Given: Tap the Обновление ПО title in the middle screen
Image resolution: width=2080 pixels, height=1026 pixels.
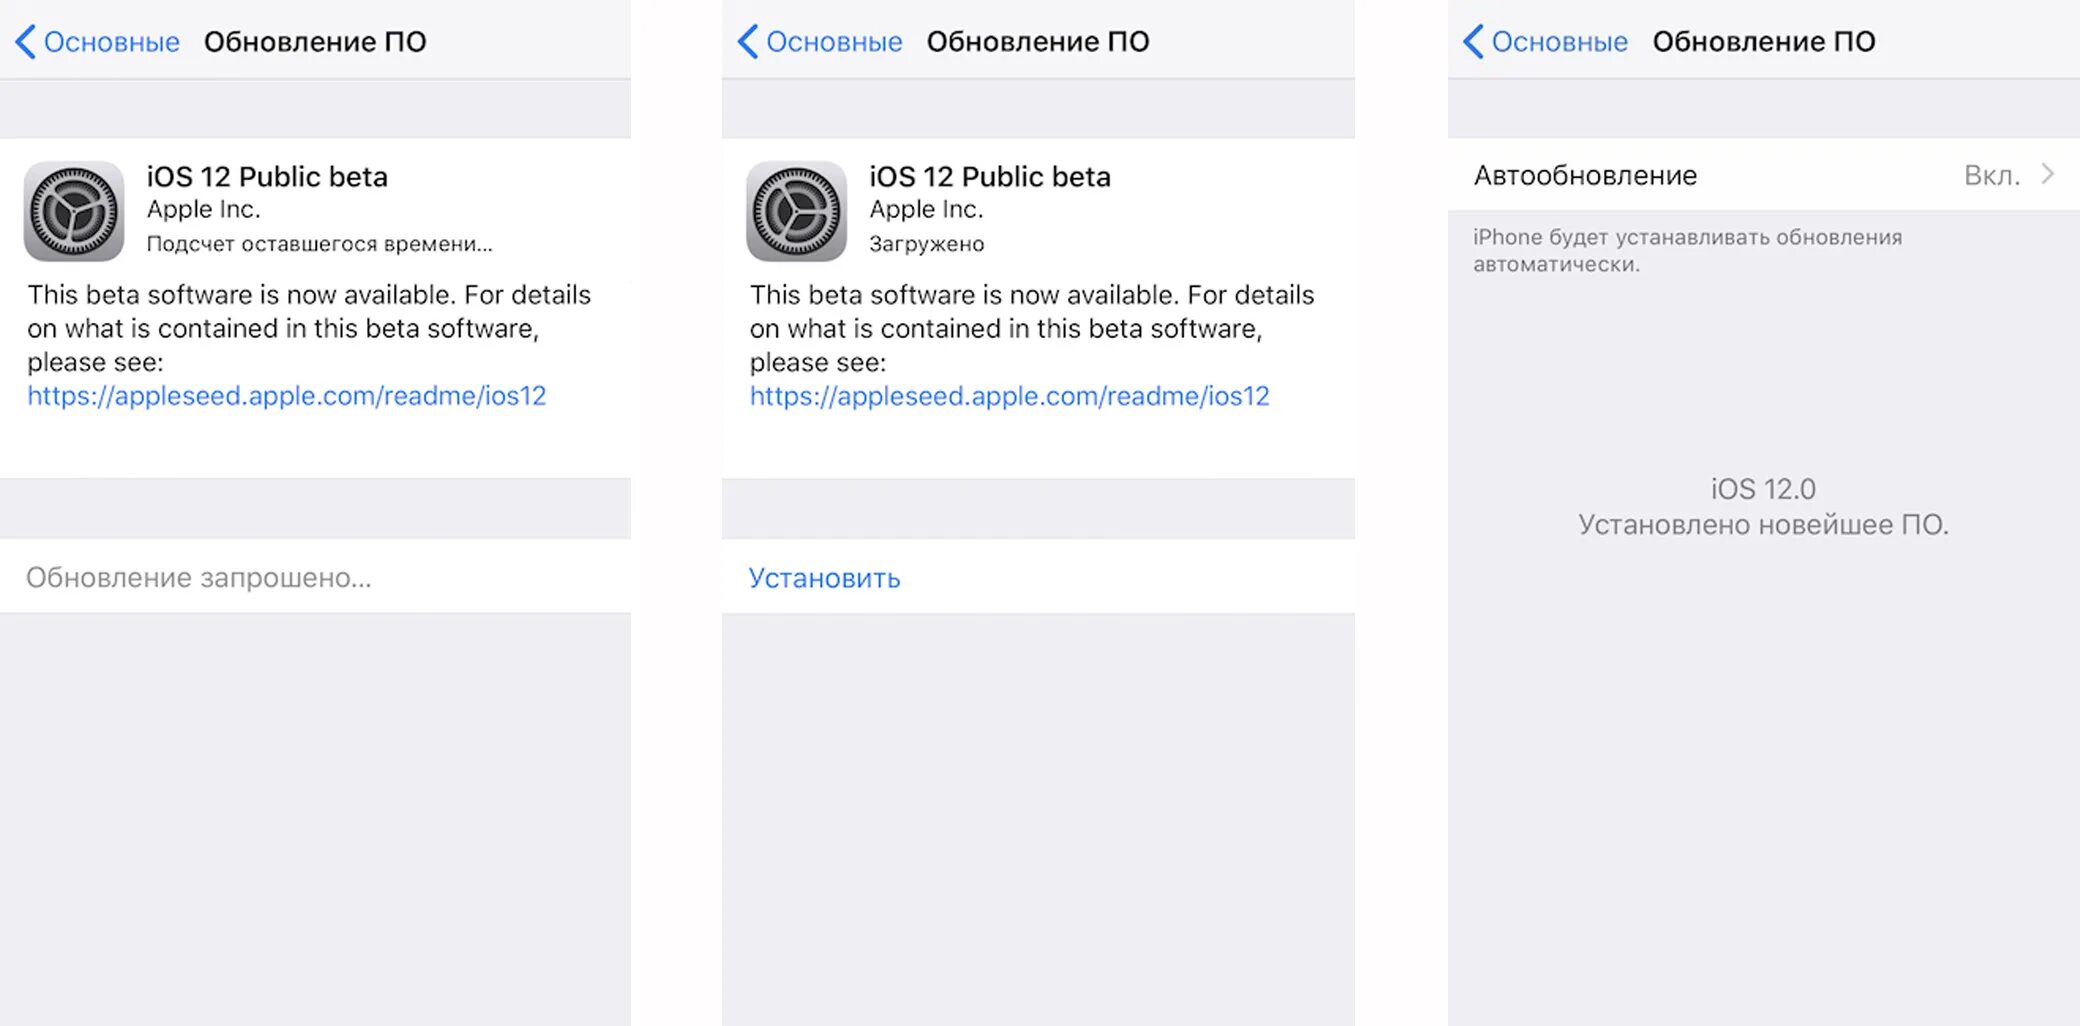Looking at the screenshot, I should (x=1038, y=42).
